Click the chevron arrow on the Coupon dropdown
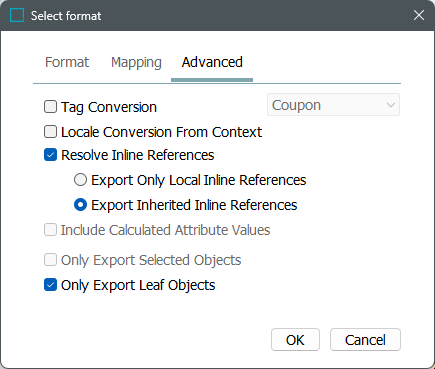Viewport: 435px width, 369px height. tap(391, 105)
